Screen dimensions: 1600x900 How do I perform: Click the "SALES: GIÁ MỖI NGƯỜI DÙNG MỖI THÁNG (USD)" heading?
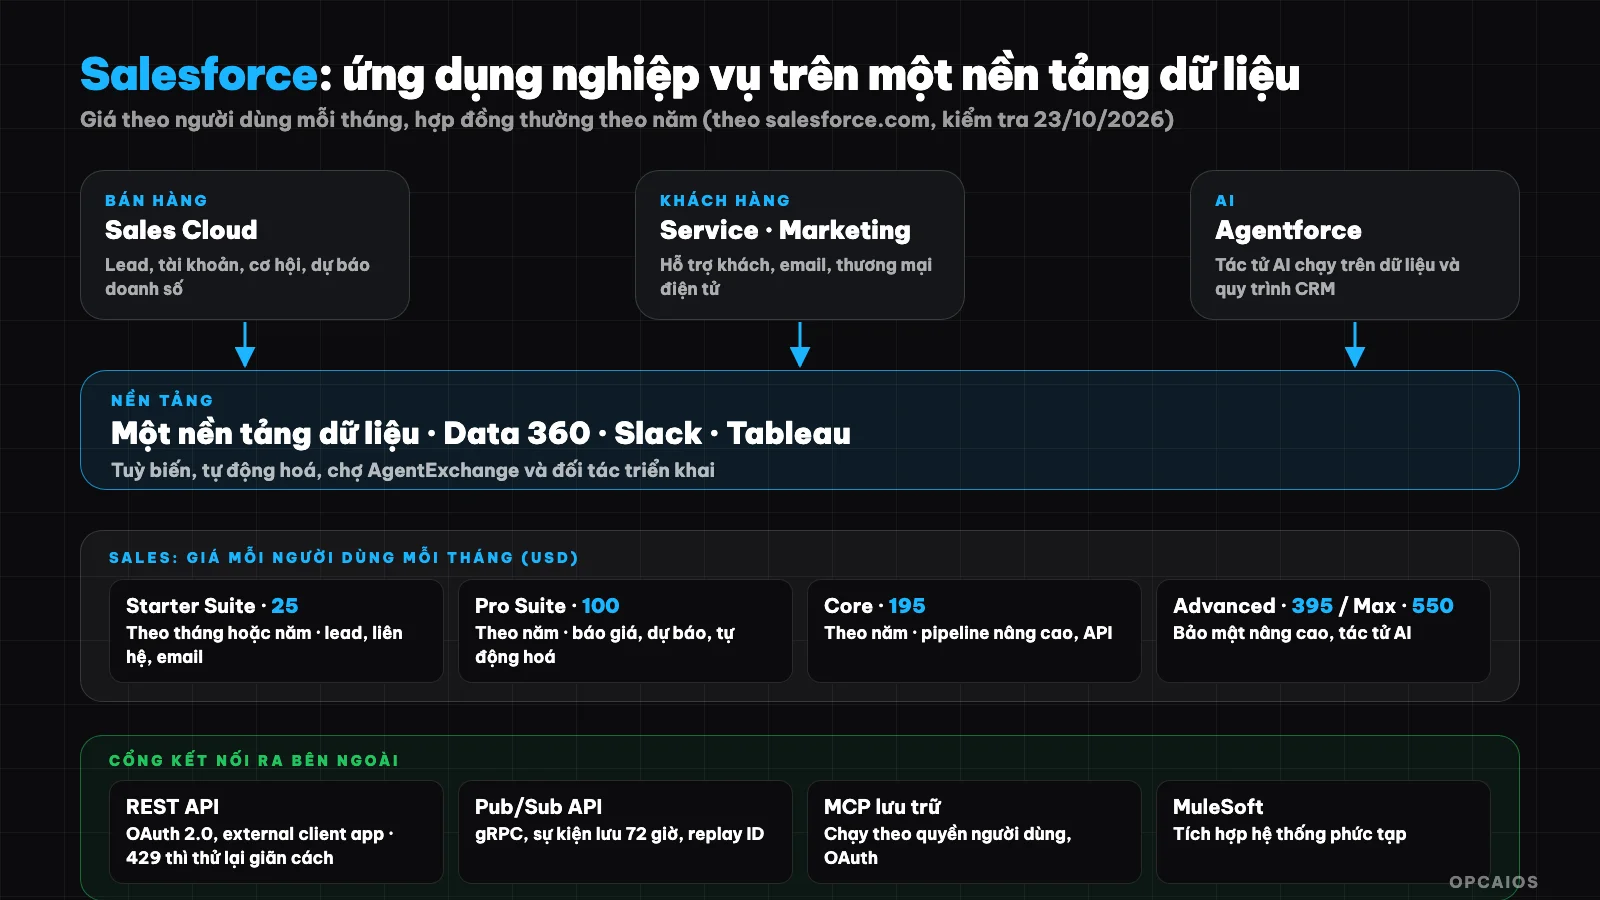coord(344,557)
